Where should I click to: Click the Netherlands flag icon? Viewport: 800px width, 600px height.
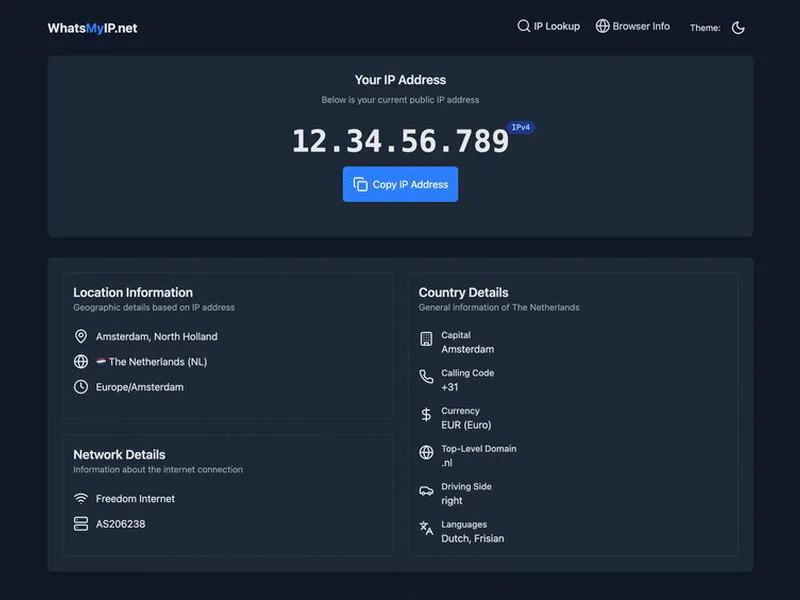pos(101,362)
